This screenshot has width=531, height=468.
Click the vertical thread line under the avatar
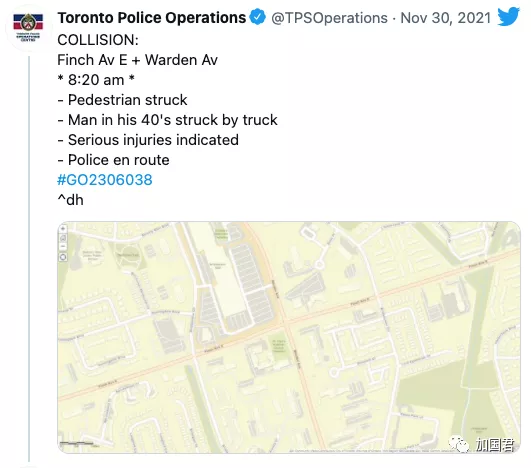29,259
